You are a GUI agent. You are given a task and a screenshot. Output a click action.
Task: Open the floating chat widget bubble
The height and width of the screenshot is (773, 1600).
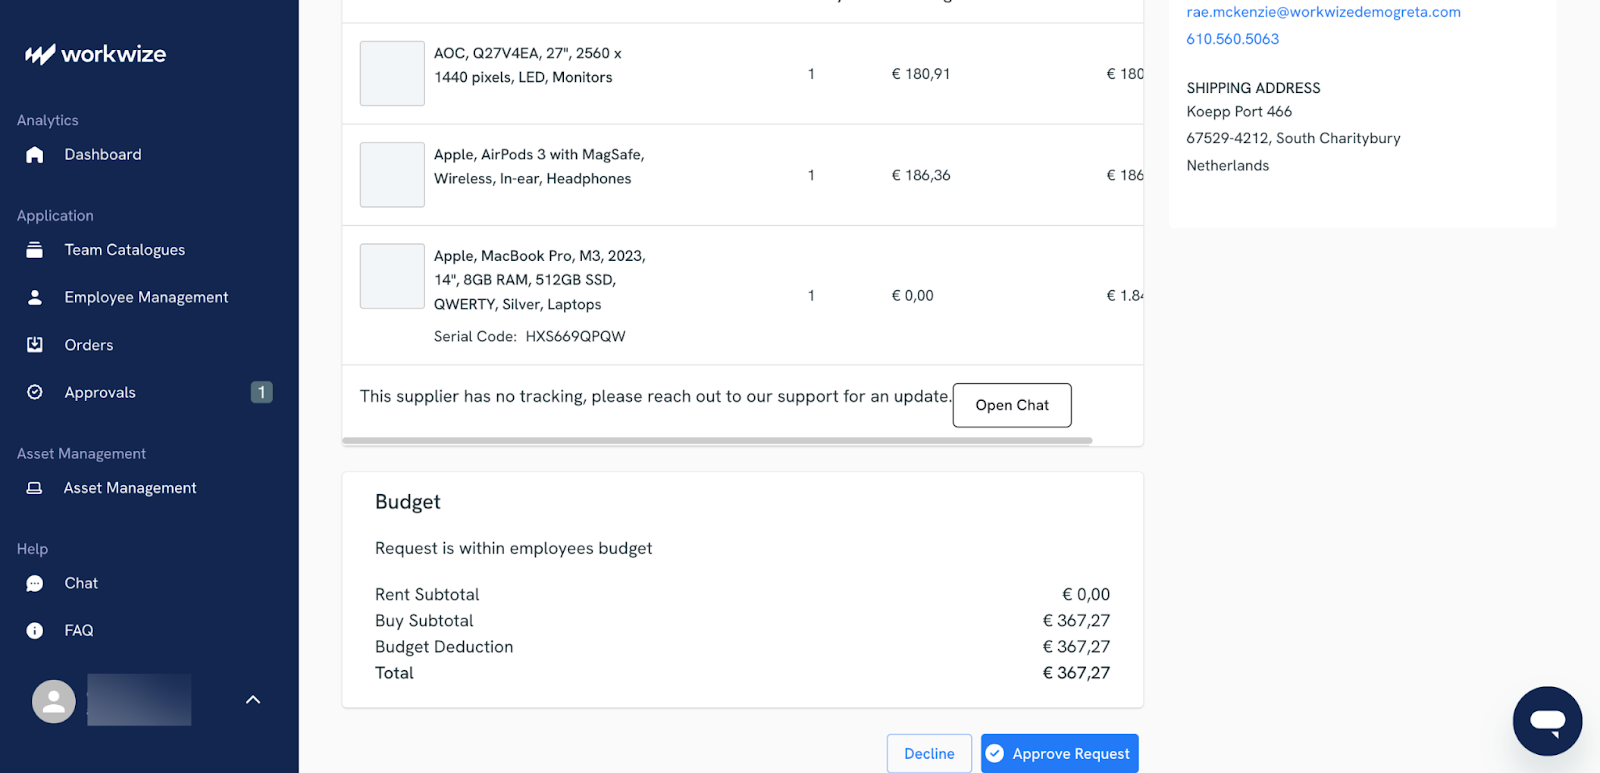[1547, 721]
